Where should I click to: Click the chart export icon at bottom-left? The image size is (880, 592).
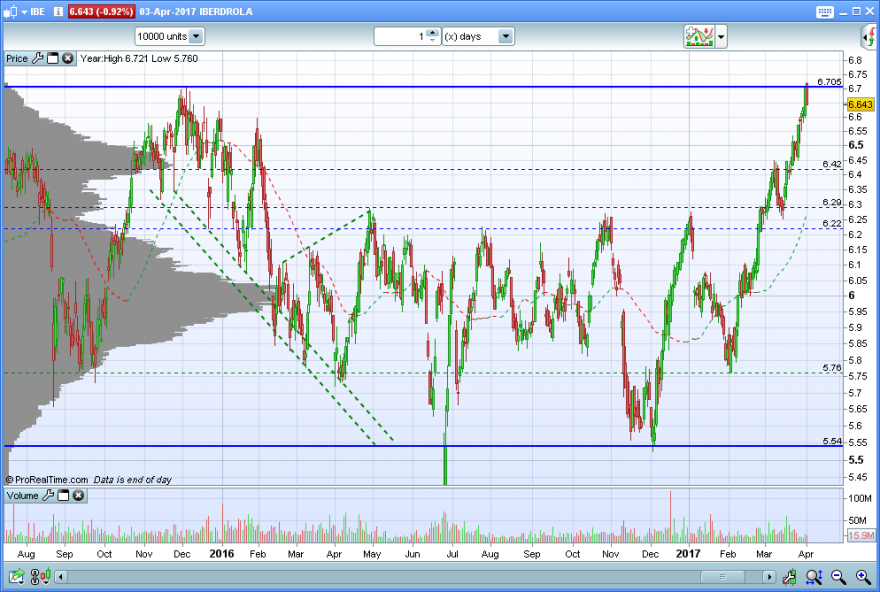17,577
